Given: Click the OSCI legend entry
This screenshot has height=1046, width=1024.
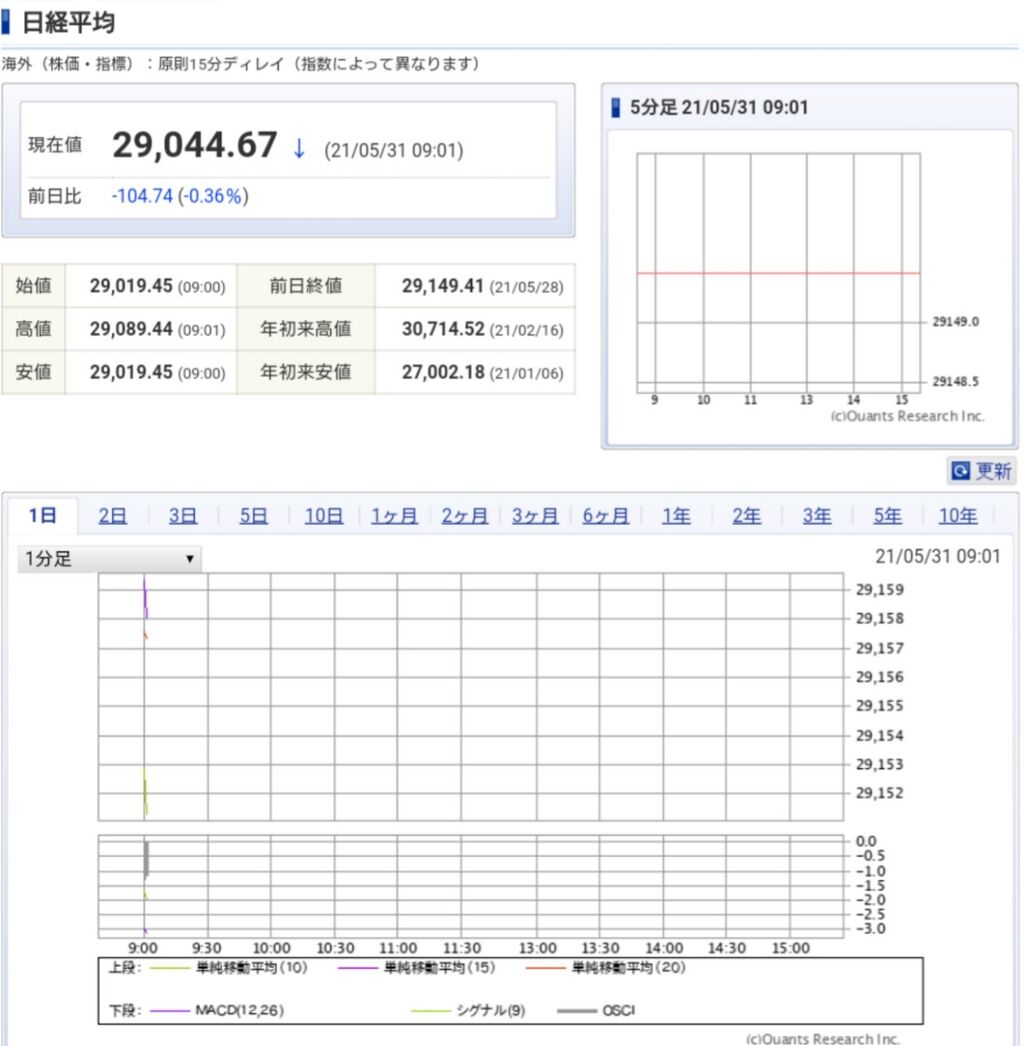Looking at the screenshot, I should coord(596,1011).
